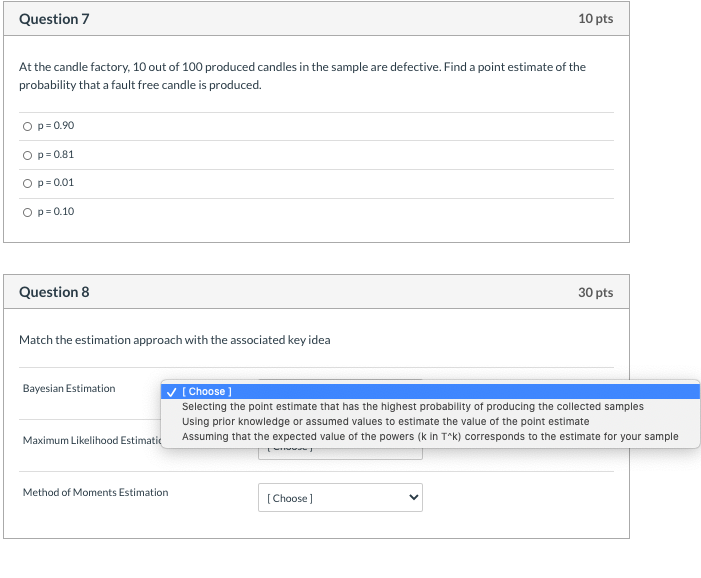Choose 'Assuming that the expected value of powers' option
Viewport: 701px width, 578px height.
(x=430, y=436)
